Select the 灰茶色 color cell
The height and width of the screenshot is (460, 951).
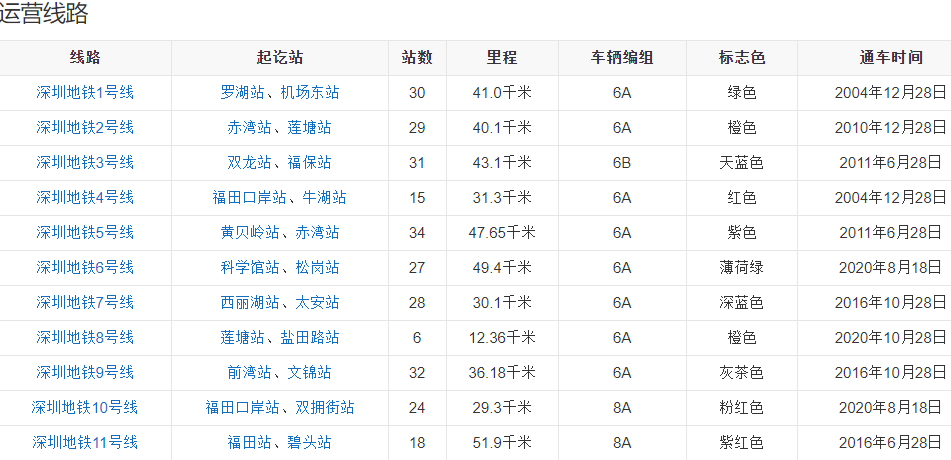click(x=742, y=373)
